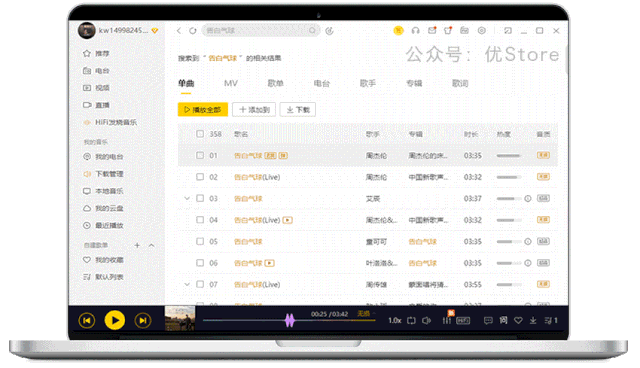Click the lossless quality badge on row 02
640x368 pixels.
(543, 177)
